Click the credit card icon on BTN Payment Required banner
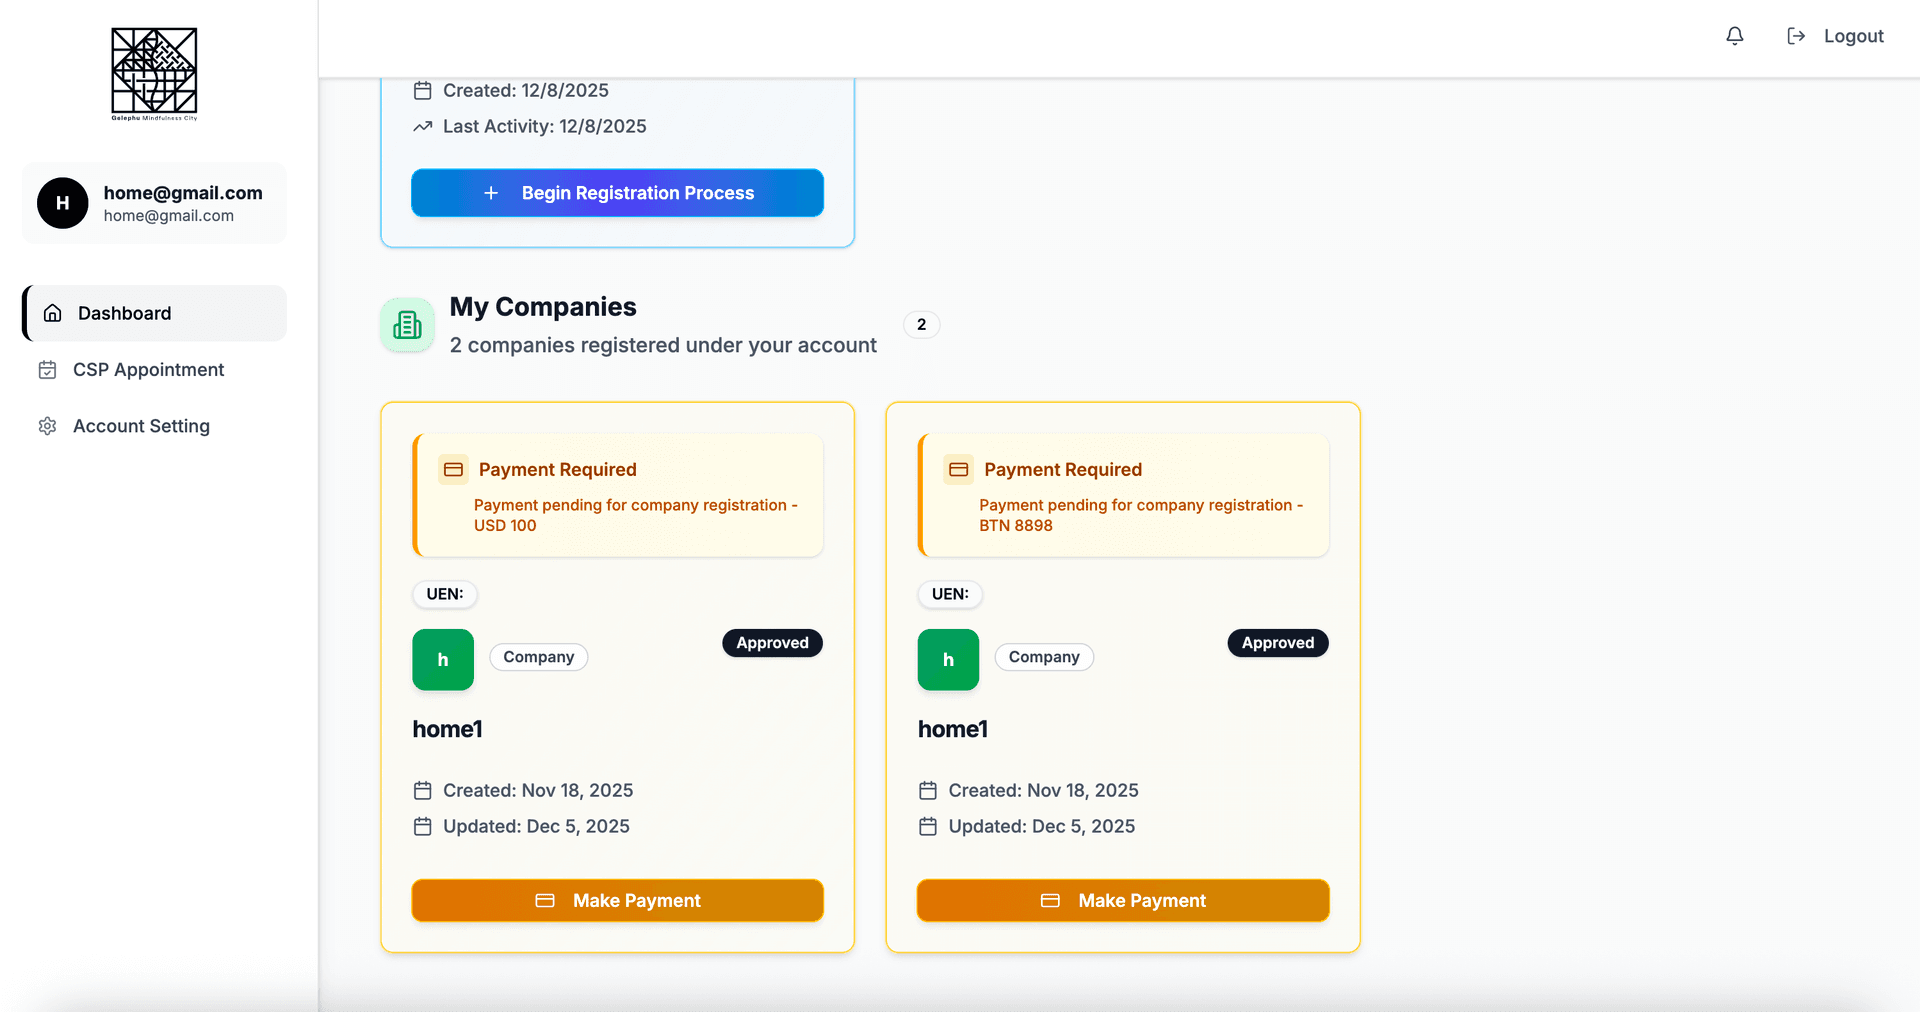1920x1012 pixels. tap(958, 468)
